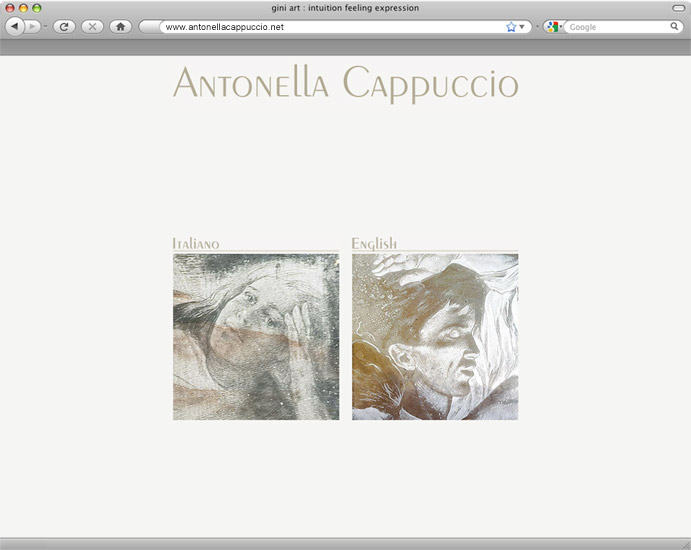Click the magnifier icon in search box
This screenshot has height=550, width=691.
pyautogui.click(x=675, y=27)
